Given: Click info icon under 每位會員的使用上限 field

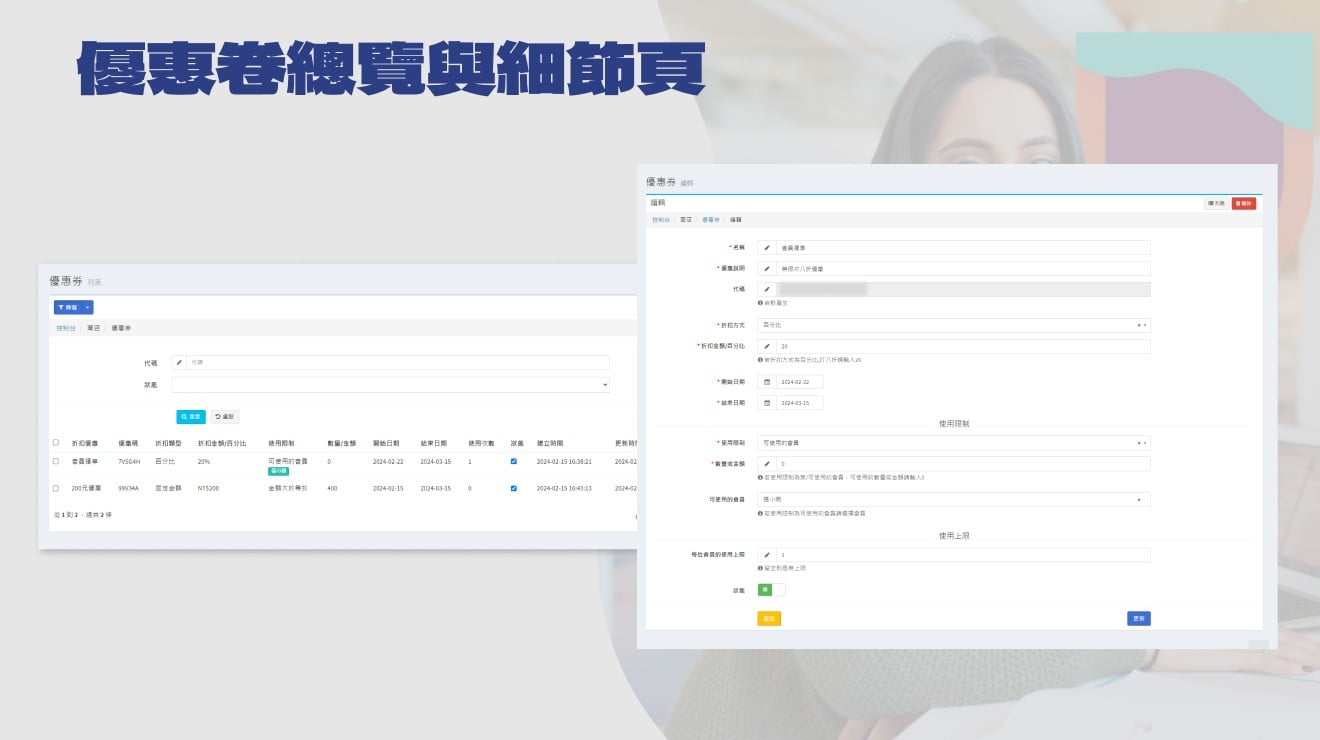Looking at the screenshot, I should [761, 567].
